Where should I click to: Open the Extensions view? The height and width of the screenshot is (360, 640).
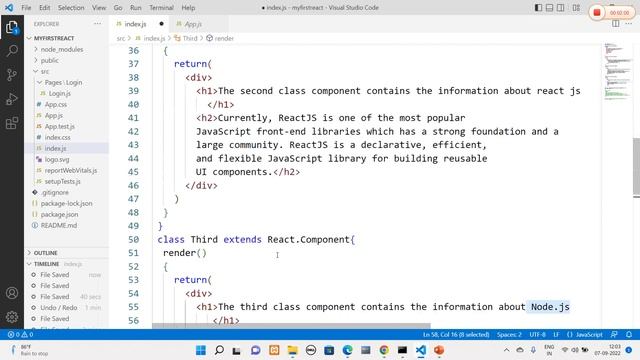[x=12, y=123]
